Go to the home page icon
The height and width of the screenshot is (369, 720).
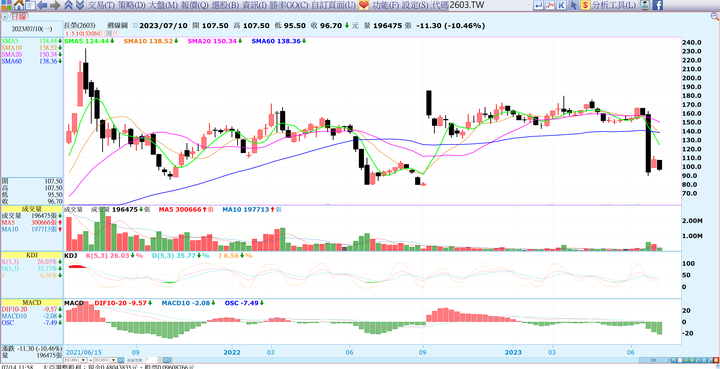(19, 5)
